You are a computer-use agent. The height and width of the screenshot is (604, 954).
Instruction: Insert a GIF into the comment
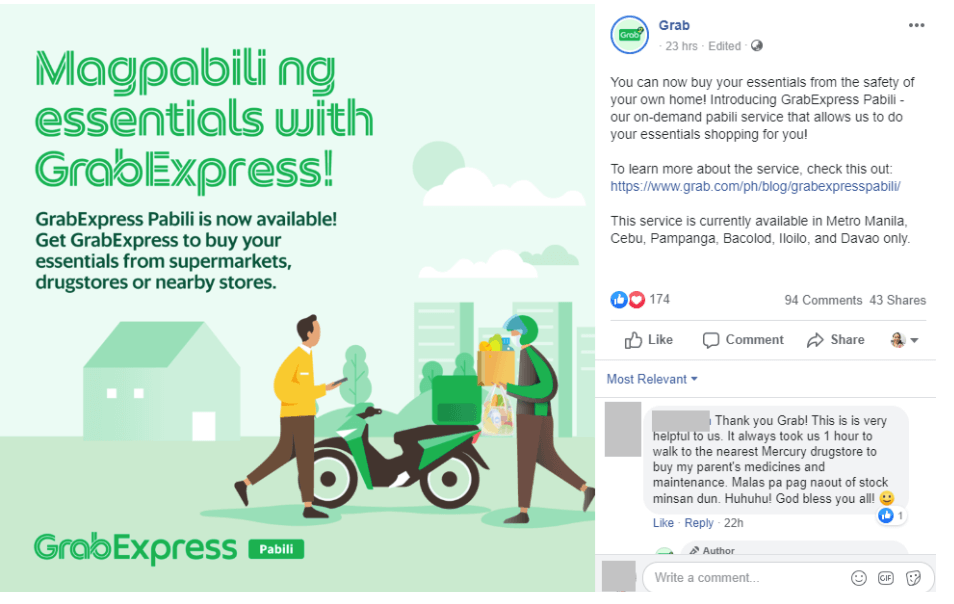(886, 578)
